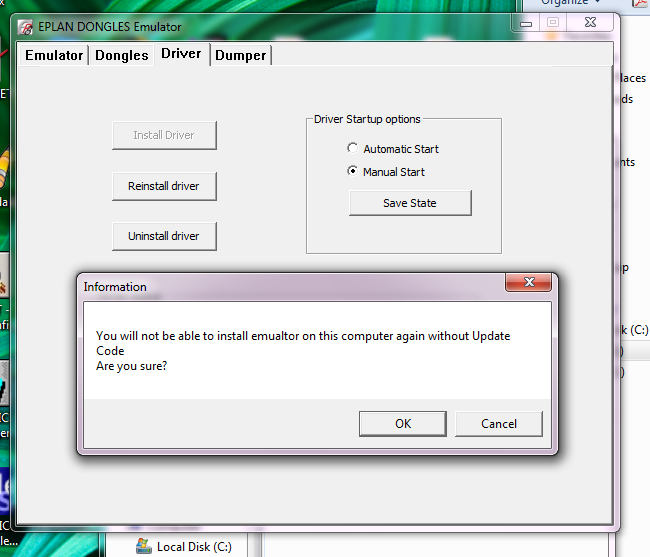Open the Organize menu in Explorer
This screenshot has width=650, height=557.
tap(570, 2)
